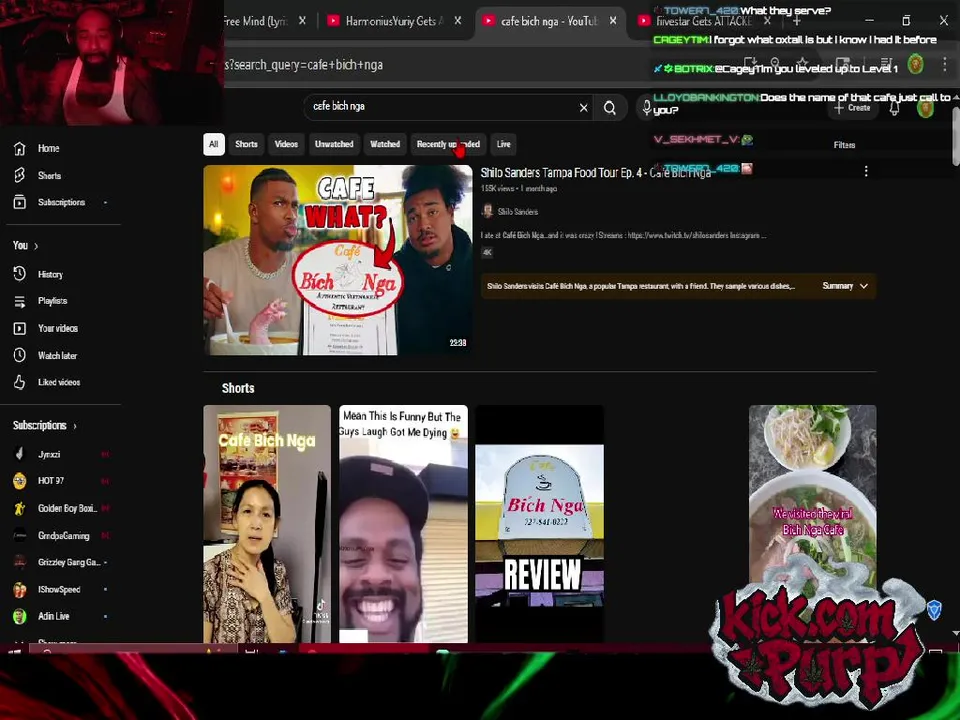Clear the search query with the X
The height and width of the screenshot is (720, 960).
(583, 108)
